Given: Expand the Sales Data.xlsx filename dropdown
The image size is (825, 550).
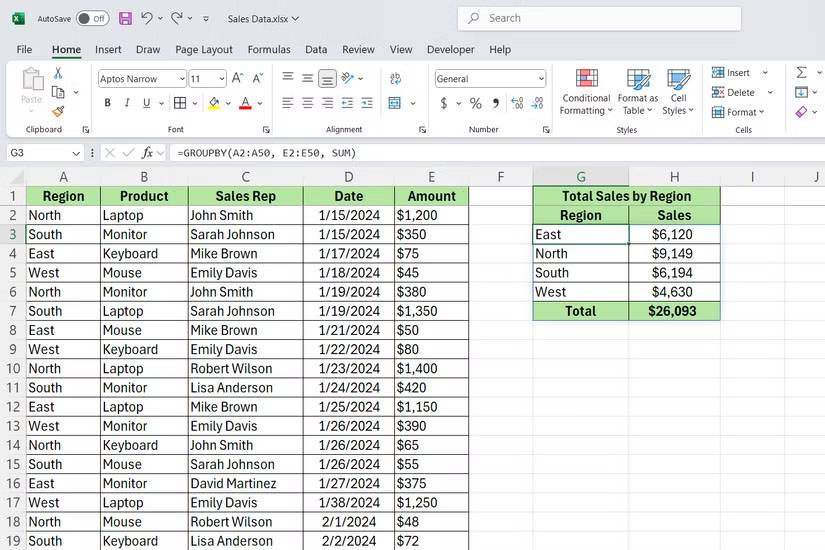Looking at the screenshot, I should pos(296,18).
